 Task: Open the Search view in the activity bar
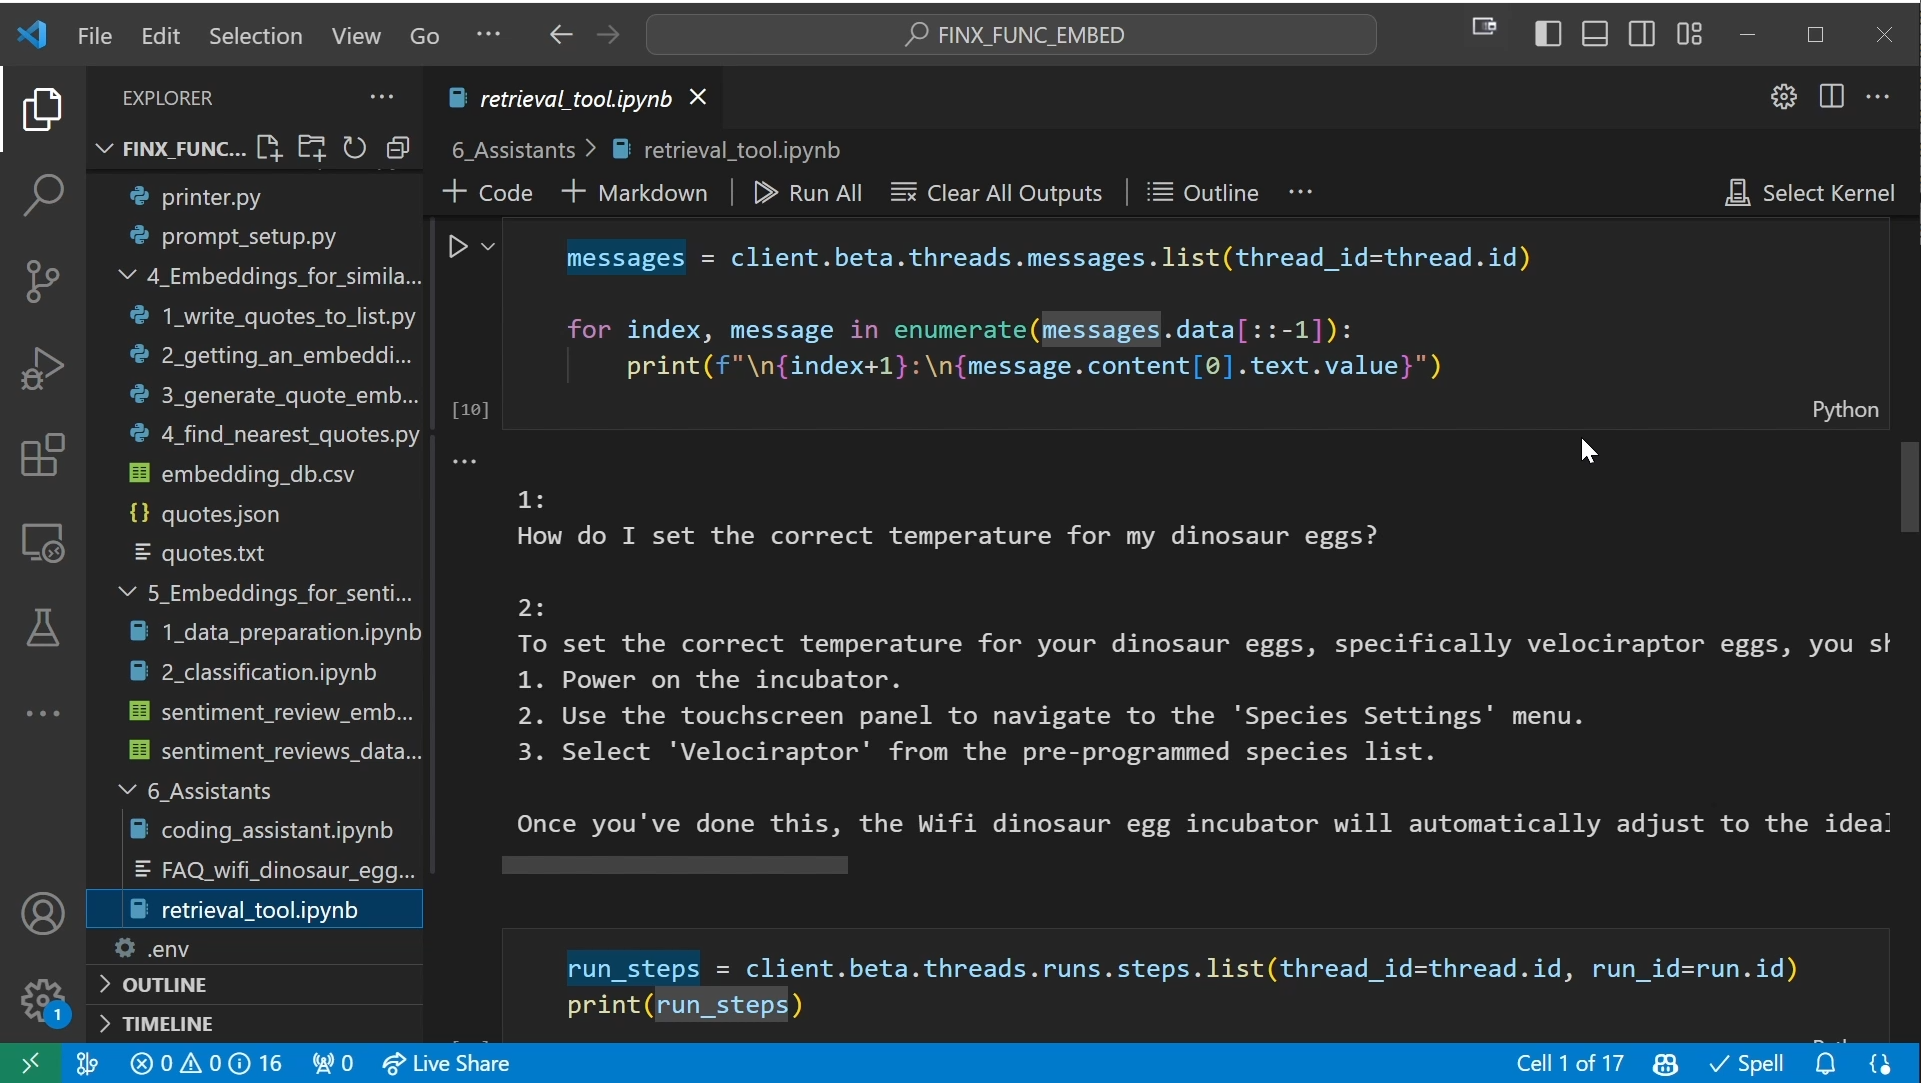pos(43,194)
